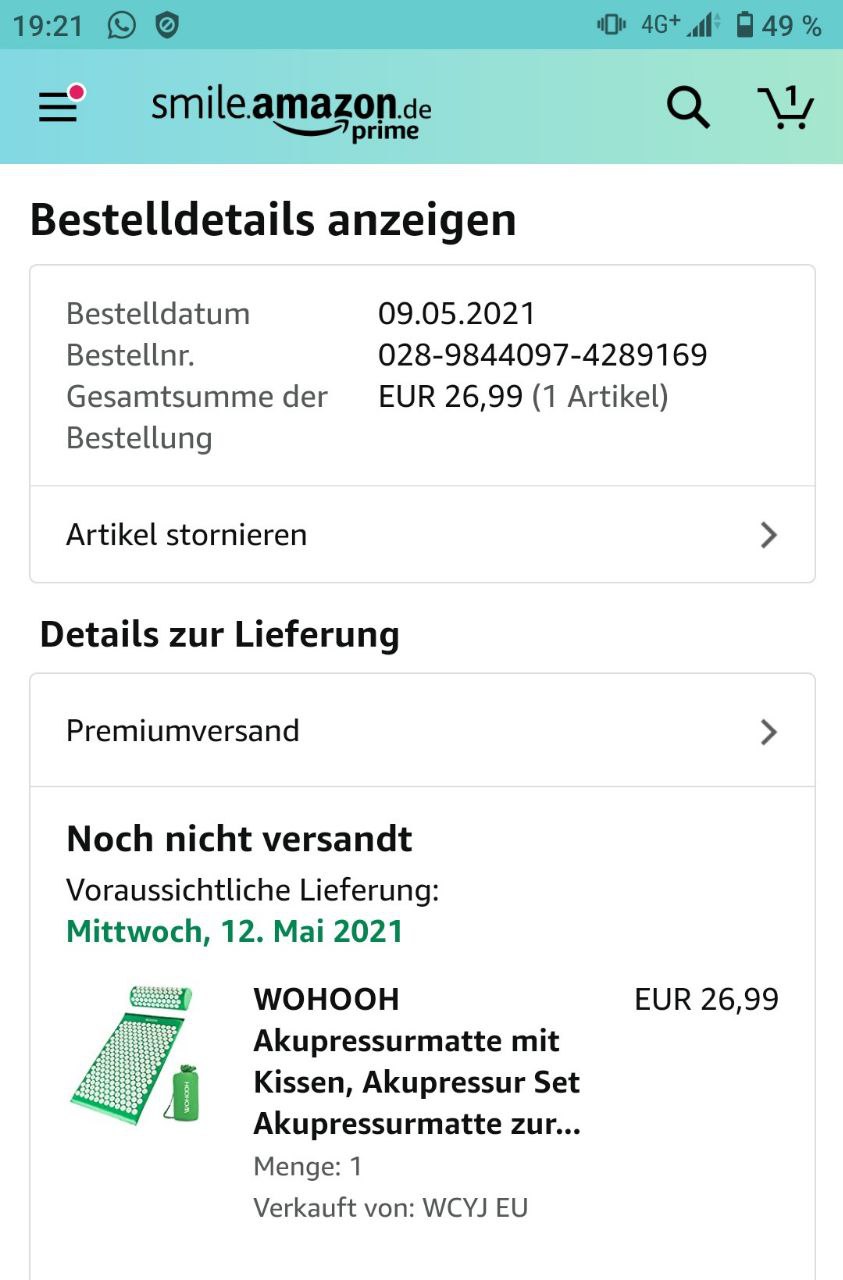Open the hamburger navigation menu
The width and height of the screenshot is (843, 1280).
(x=58, y=106)
